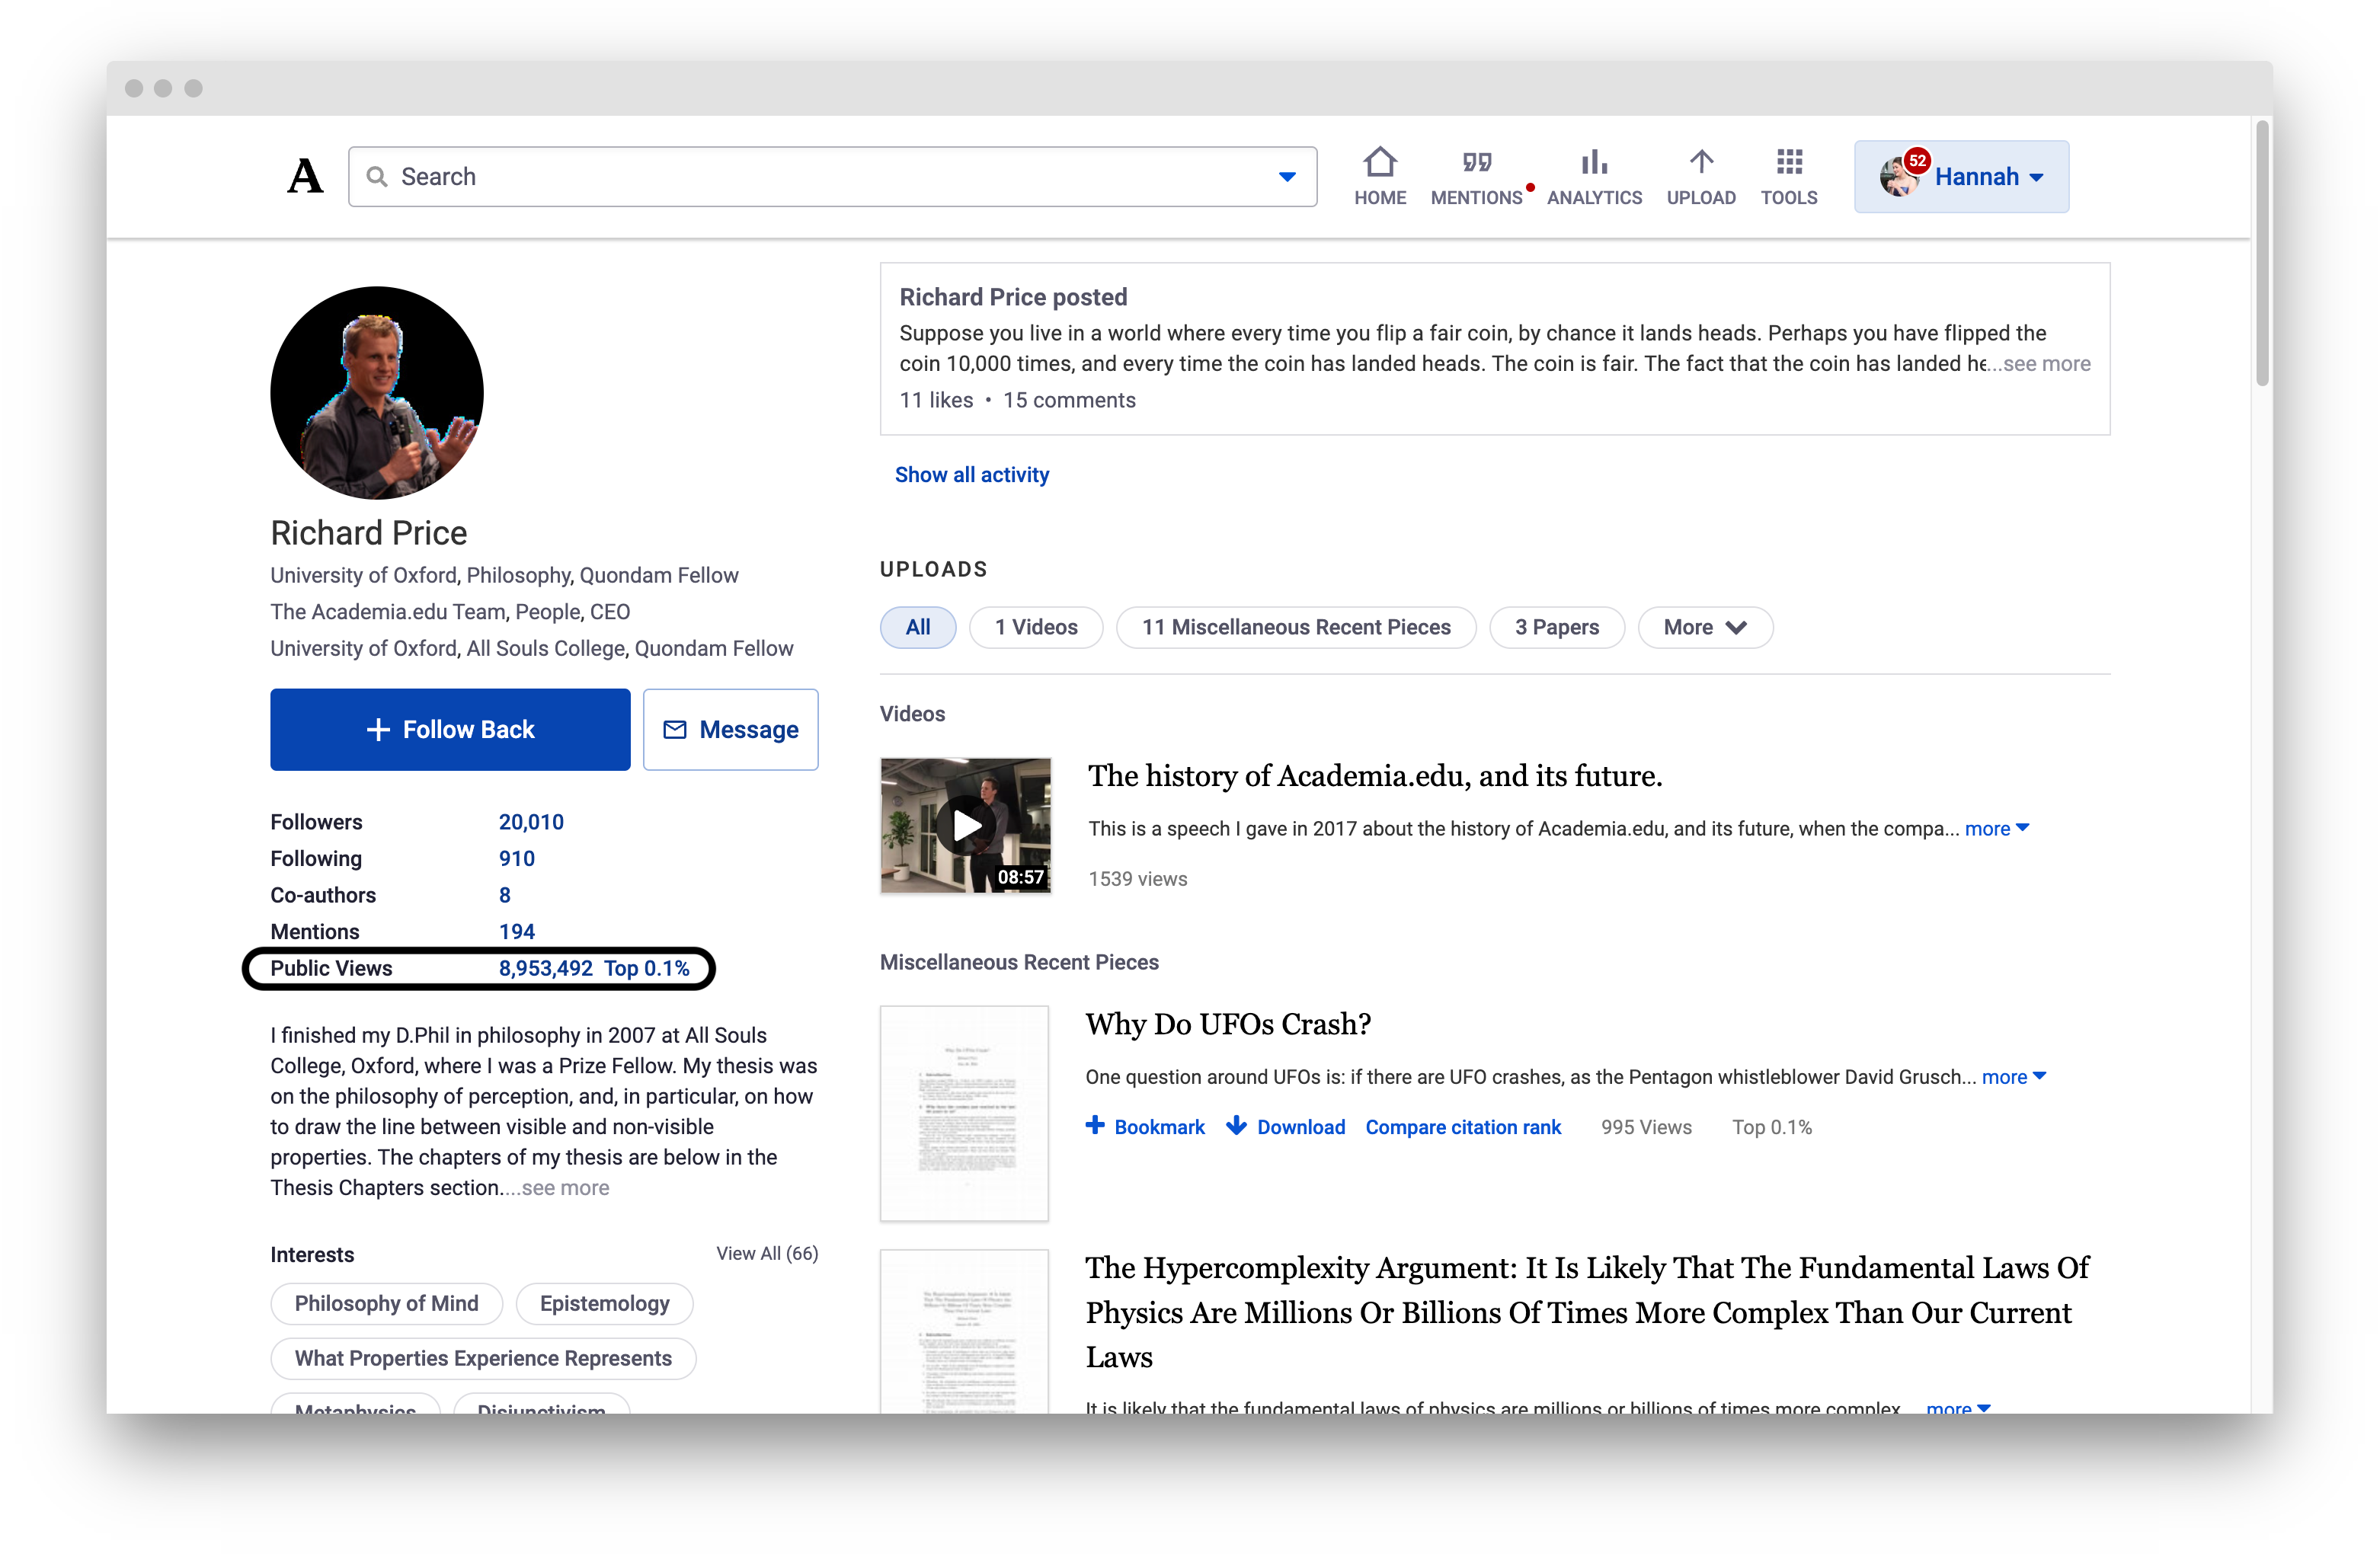Click Download arrow icon for UFOs paper
Image resolution: width=2380 pixels, height=1566 pixels.
1236,1126
